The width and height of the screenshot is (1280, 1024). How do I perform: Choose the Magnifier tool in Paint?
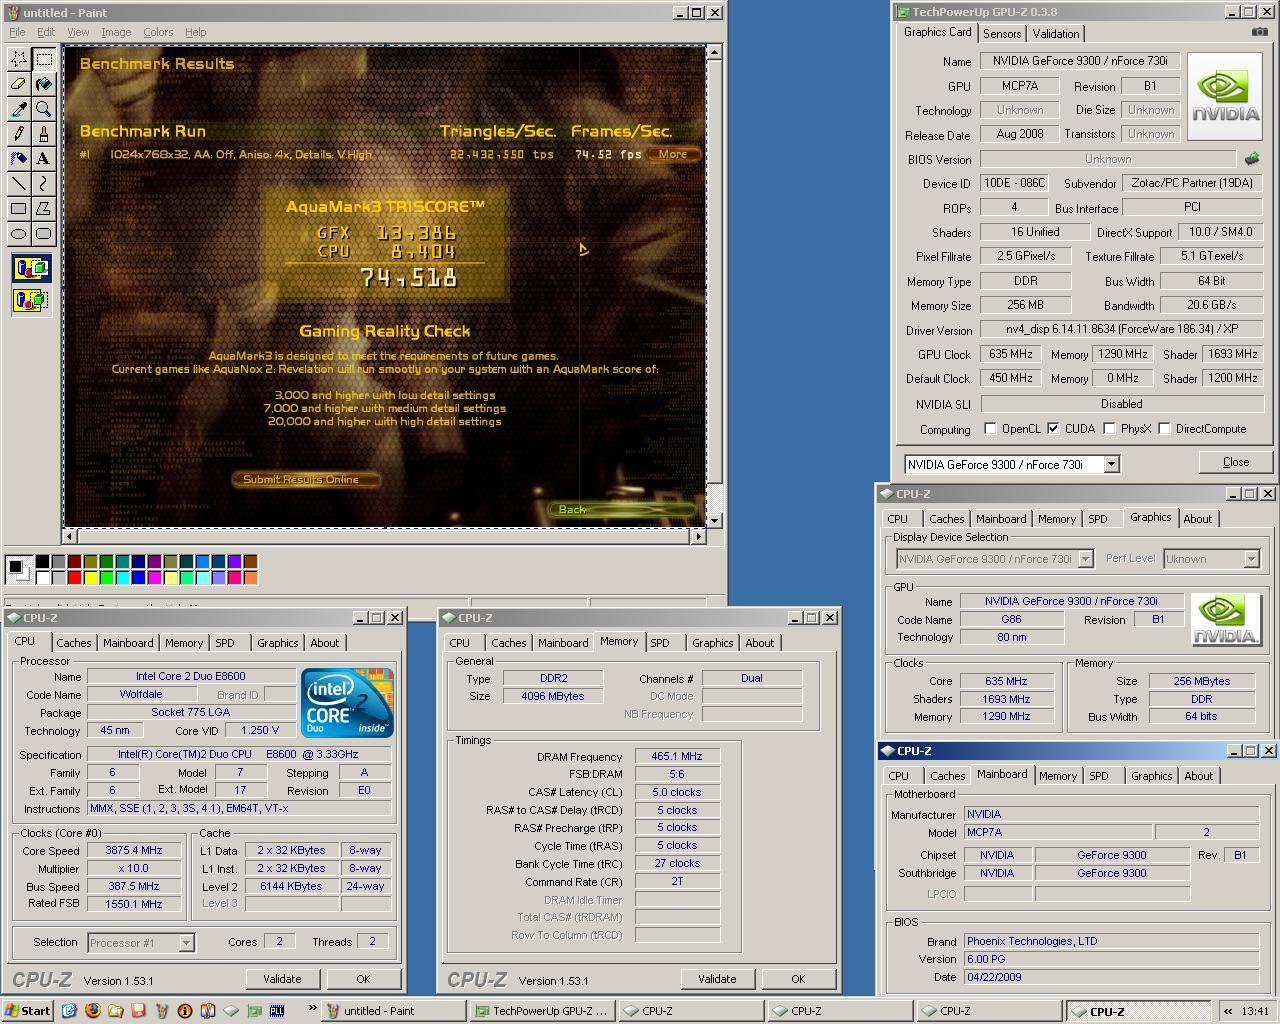(x=44, y=109)
